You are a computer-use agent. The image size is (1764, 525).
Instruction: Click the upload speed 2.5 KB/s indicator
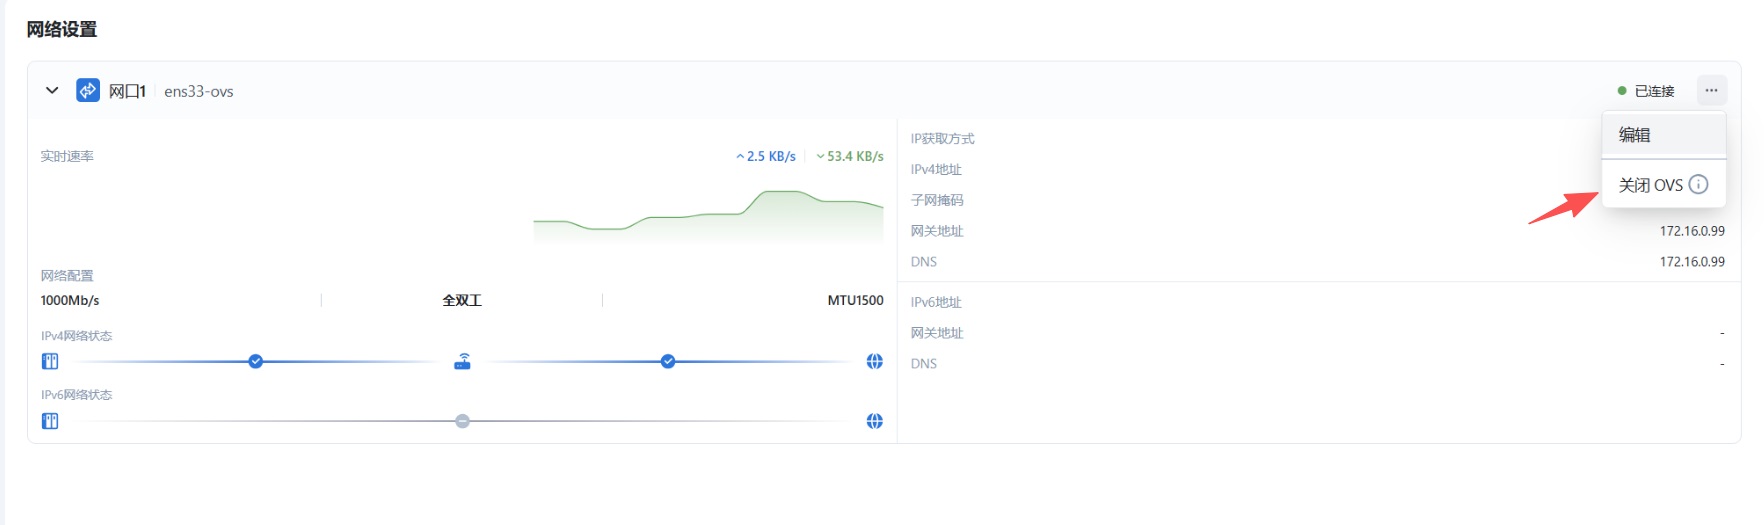(x=766, y=157)
